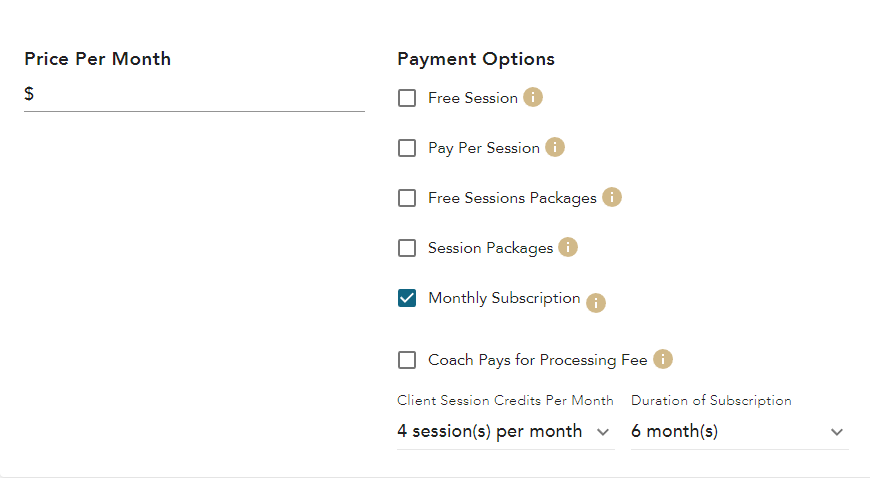The height and width of the screenshot is (478, 870).
Task: Click chevron next to 4 session(s) per month
Action: click(603, 432)
